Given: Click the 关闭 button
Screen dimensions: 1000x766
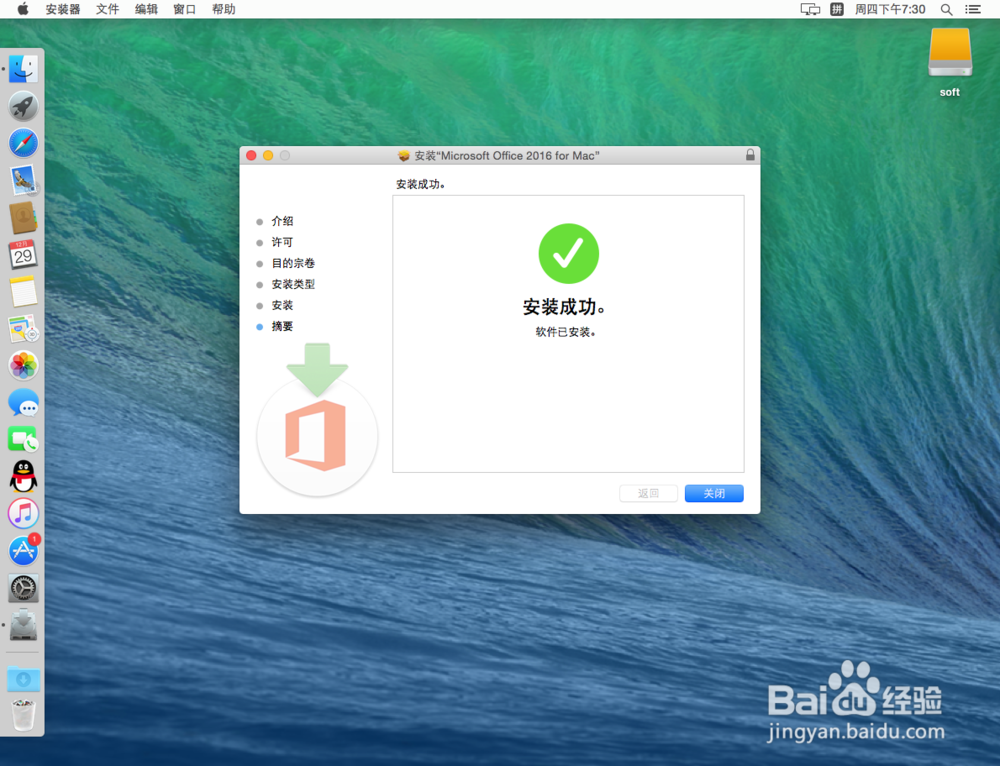Looking at the screenshot, I should pos(714,493).
